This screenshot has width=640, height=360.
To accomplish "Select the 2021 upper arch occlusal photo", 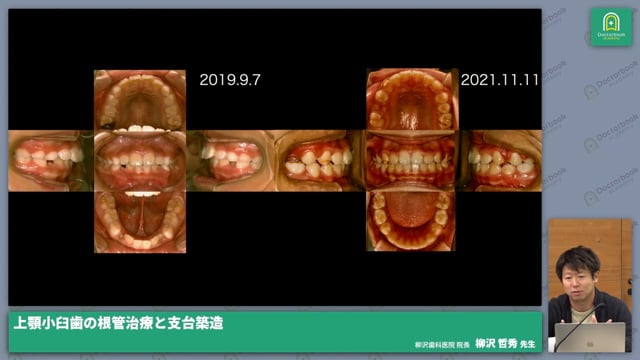I will point(411,100).
